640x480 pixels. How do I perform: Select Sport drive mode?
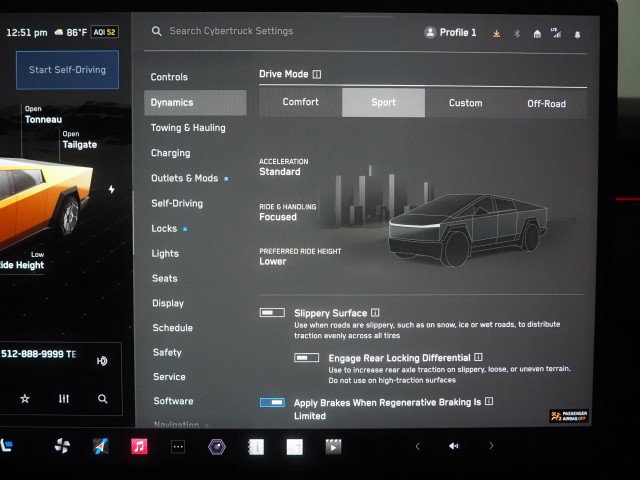point(383,102)
